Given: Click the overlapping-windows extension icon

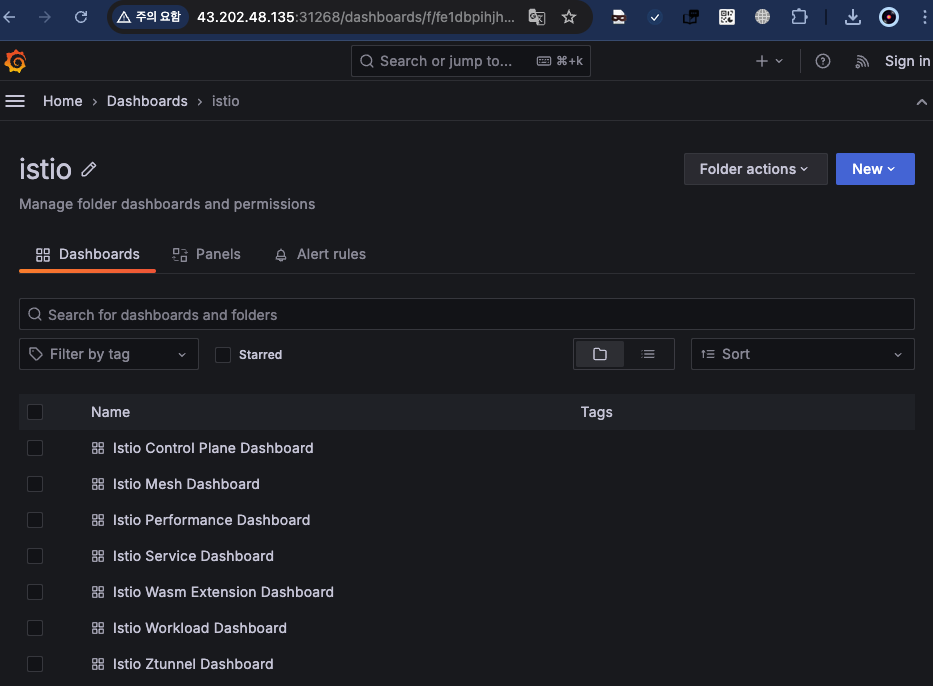Looking at the screenshot, I should coord(691,17).
